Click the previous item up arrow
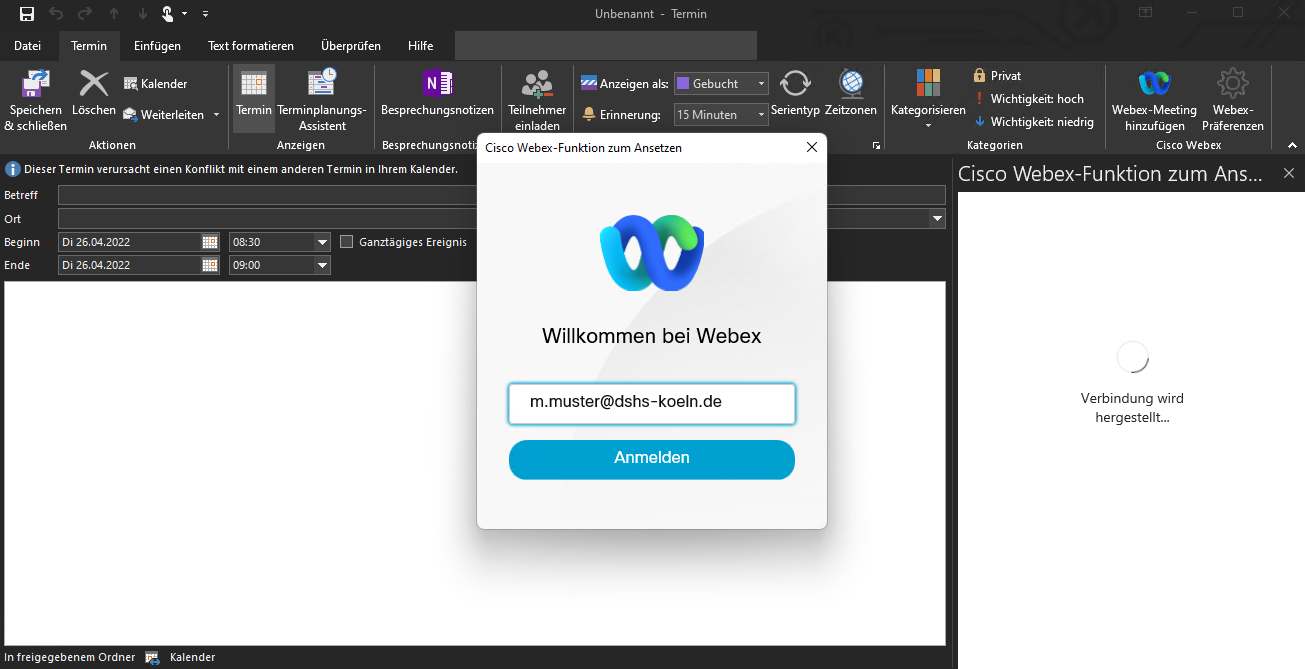The image size is (1305, 669). tap(114, 14)
